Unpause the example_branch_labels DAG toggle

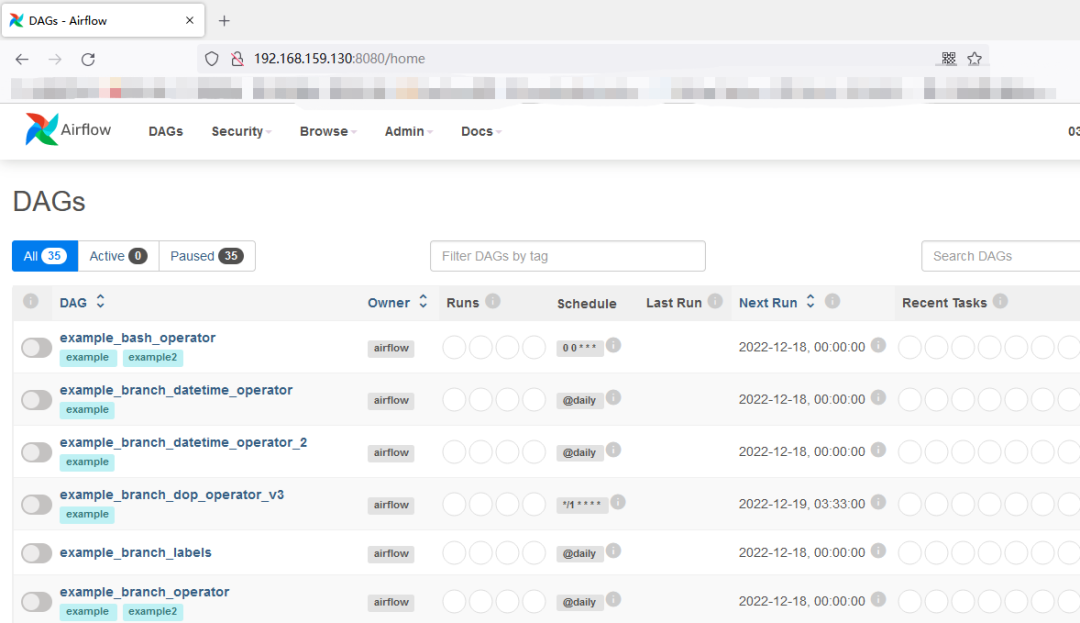[37, 553]
